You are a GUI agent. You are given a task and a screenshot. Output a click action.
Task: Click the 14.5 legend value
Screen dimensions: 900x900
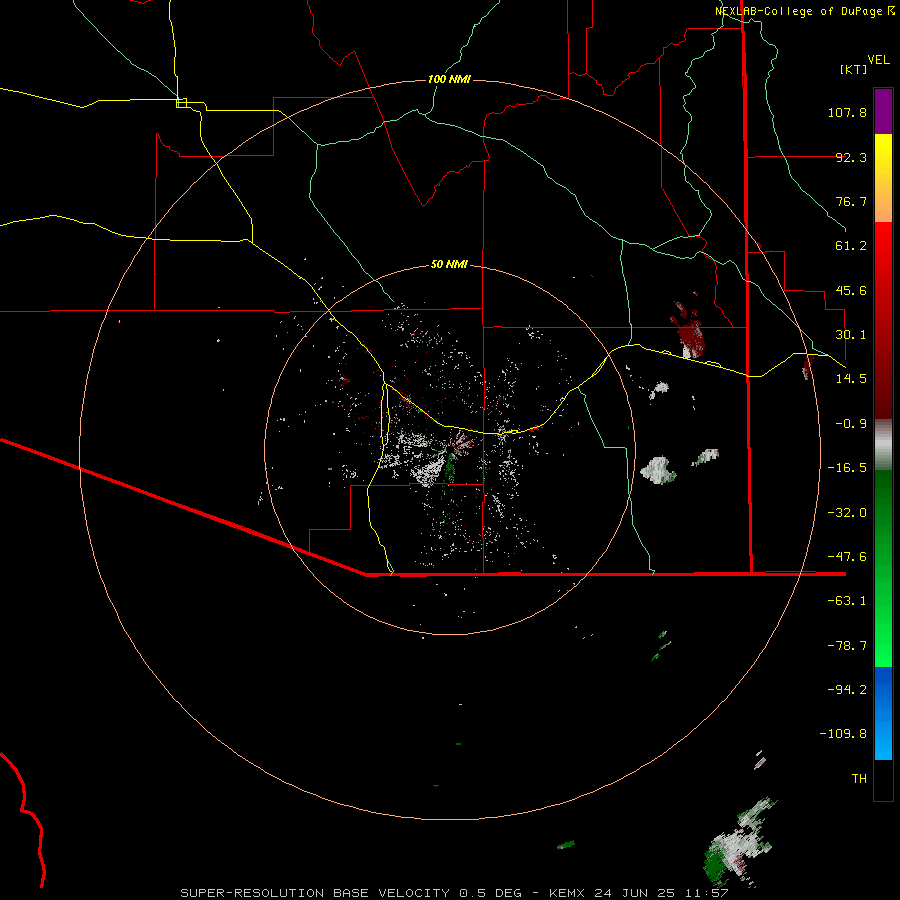pos(851,379)
